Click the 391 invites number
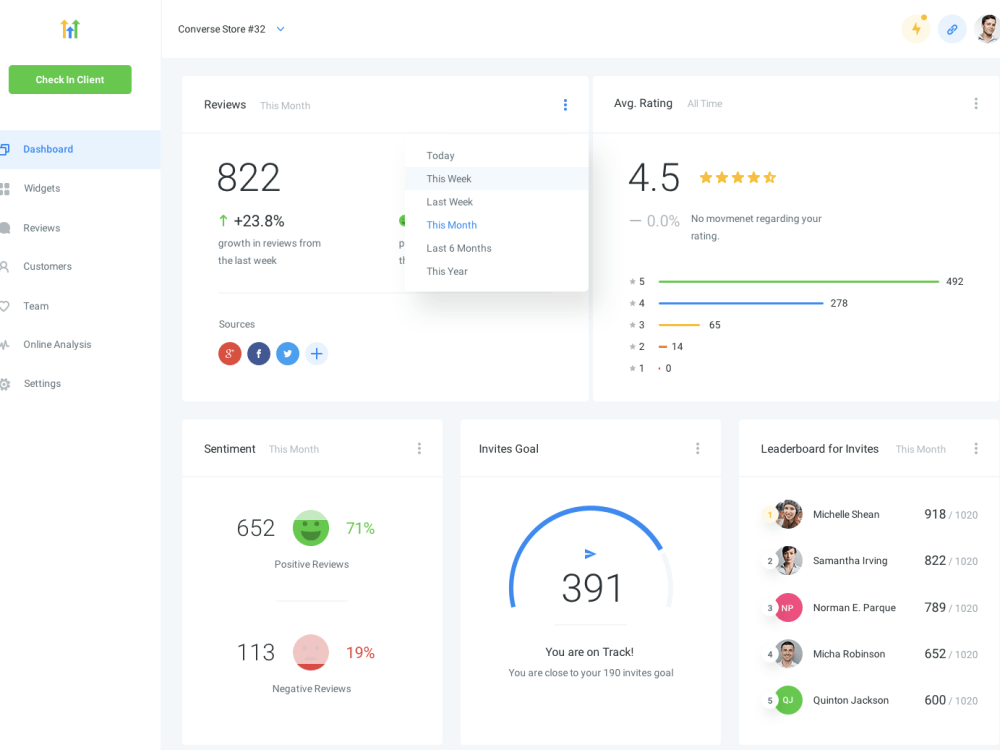This screenshot has height=750, width=1000. [591, 588]
